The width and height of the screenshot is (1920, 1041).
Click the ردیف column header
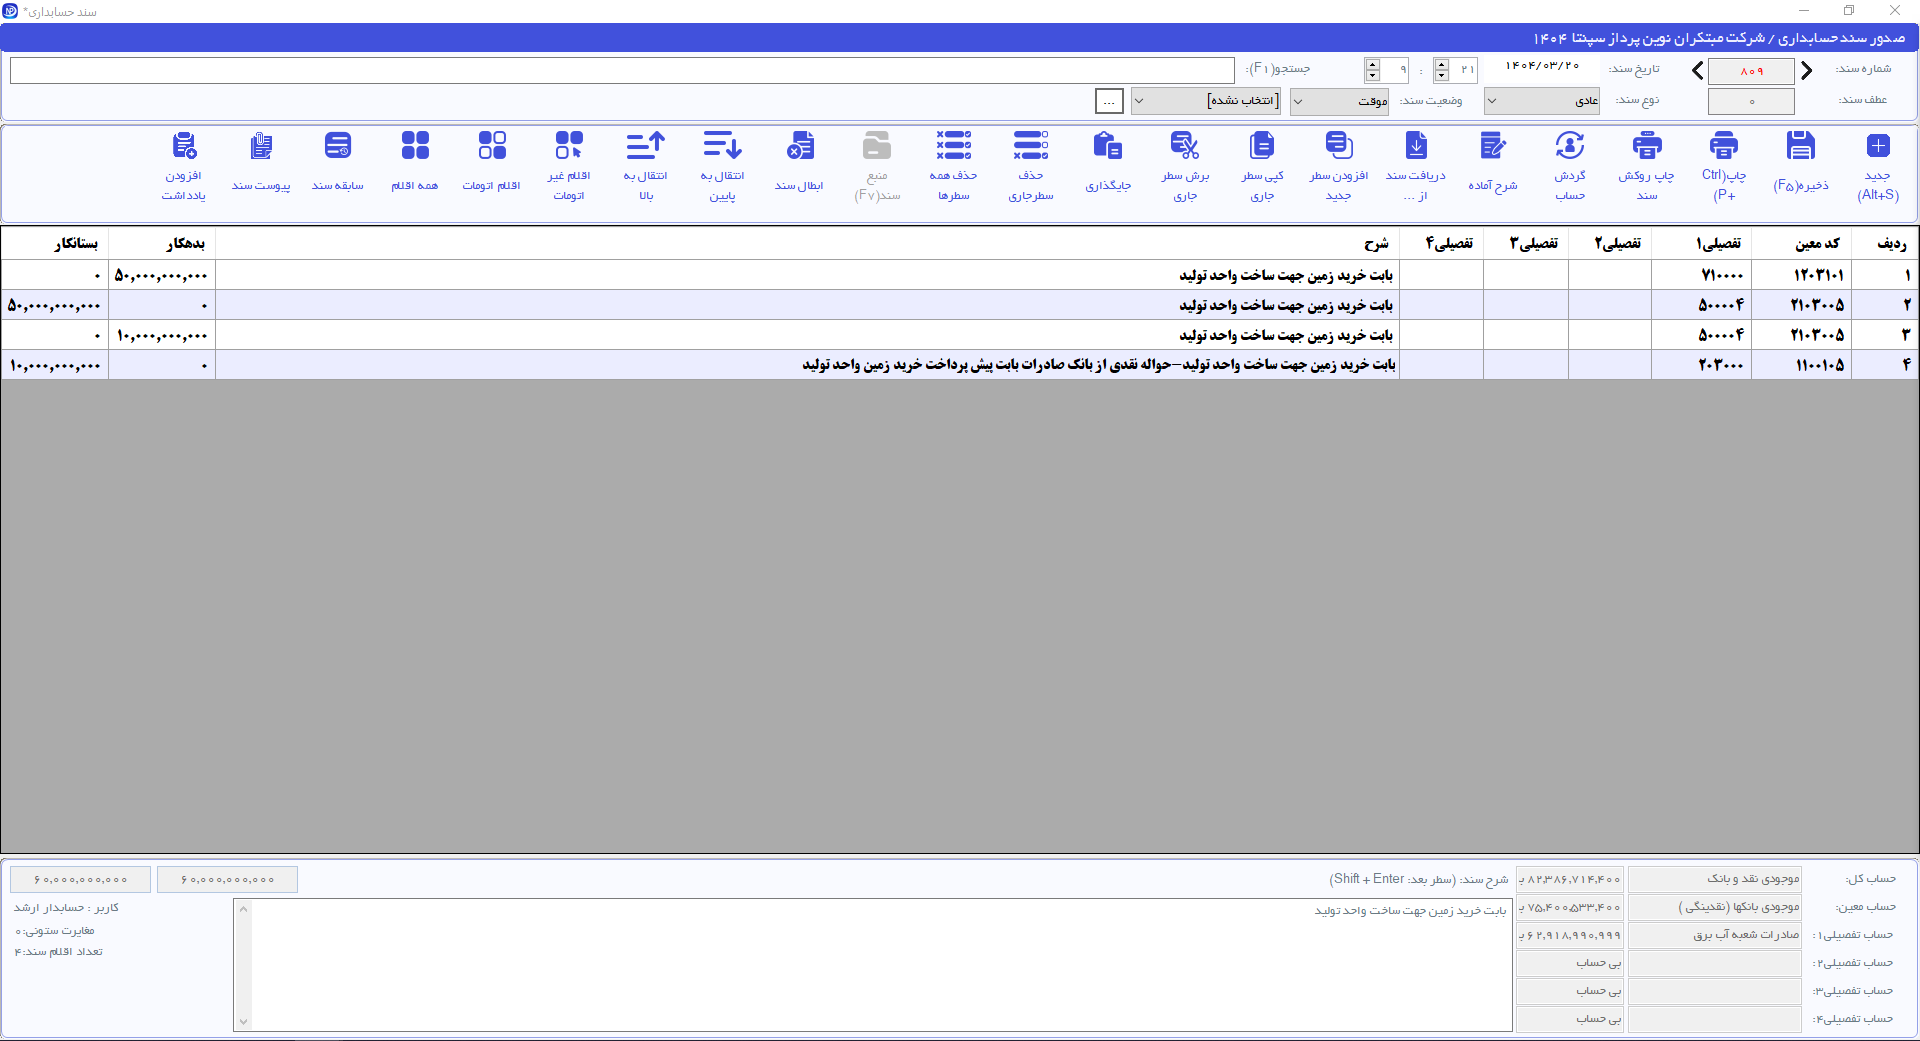coord(1885,243)
